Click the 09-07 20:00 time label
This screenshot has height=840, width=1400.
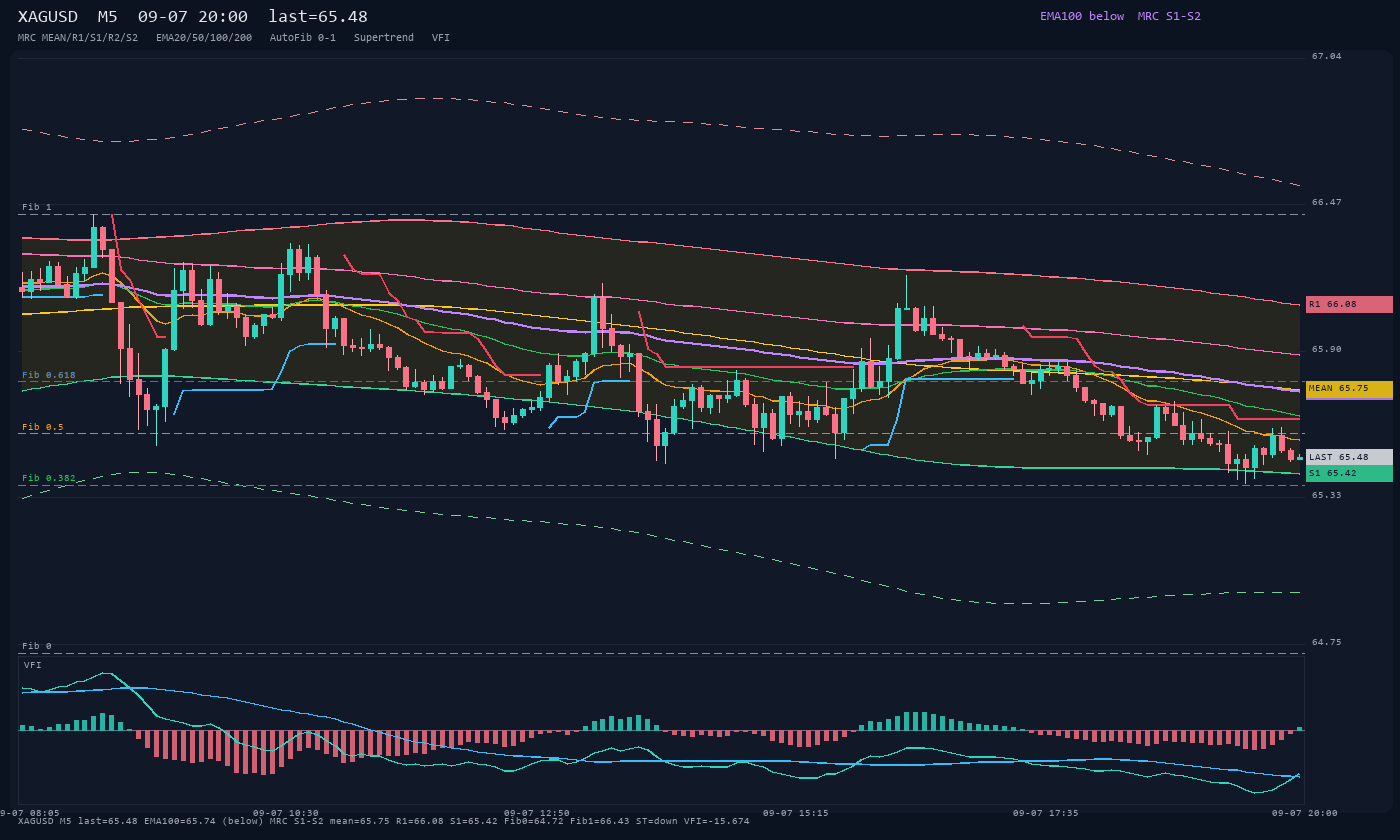coord(1304,813)
